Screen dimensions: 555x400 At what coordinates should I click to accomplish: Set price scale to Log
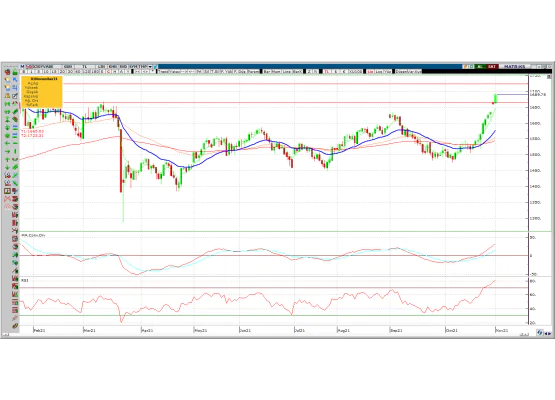(x=379, y=71)
